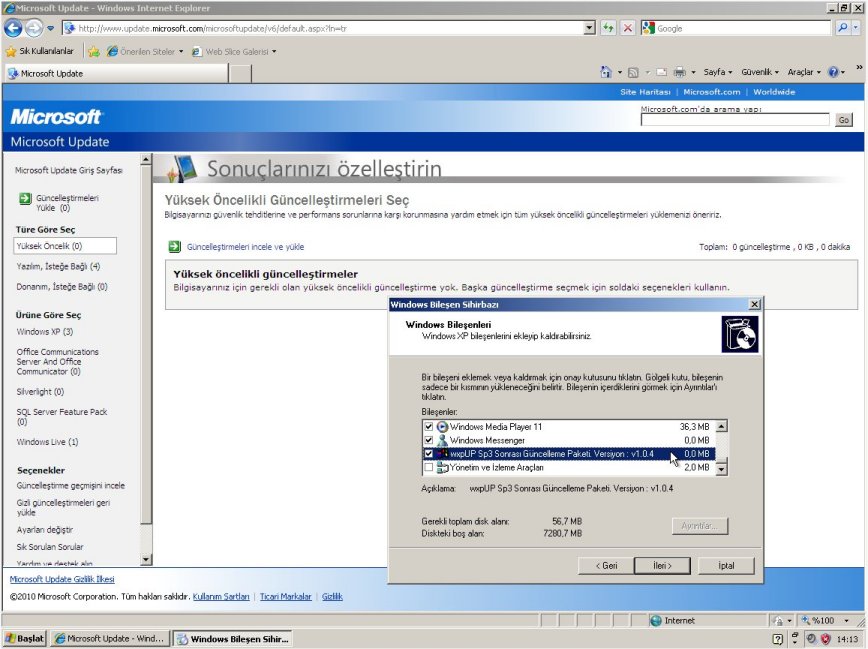Expand the Sayfa menu dropdown
This screenshot has height=649, width=868.
(x=718, y=73)
